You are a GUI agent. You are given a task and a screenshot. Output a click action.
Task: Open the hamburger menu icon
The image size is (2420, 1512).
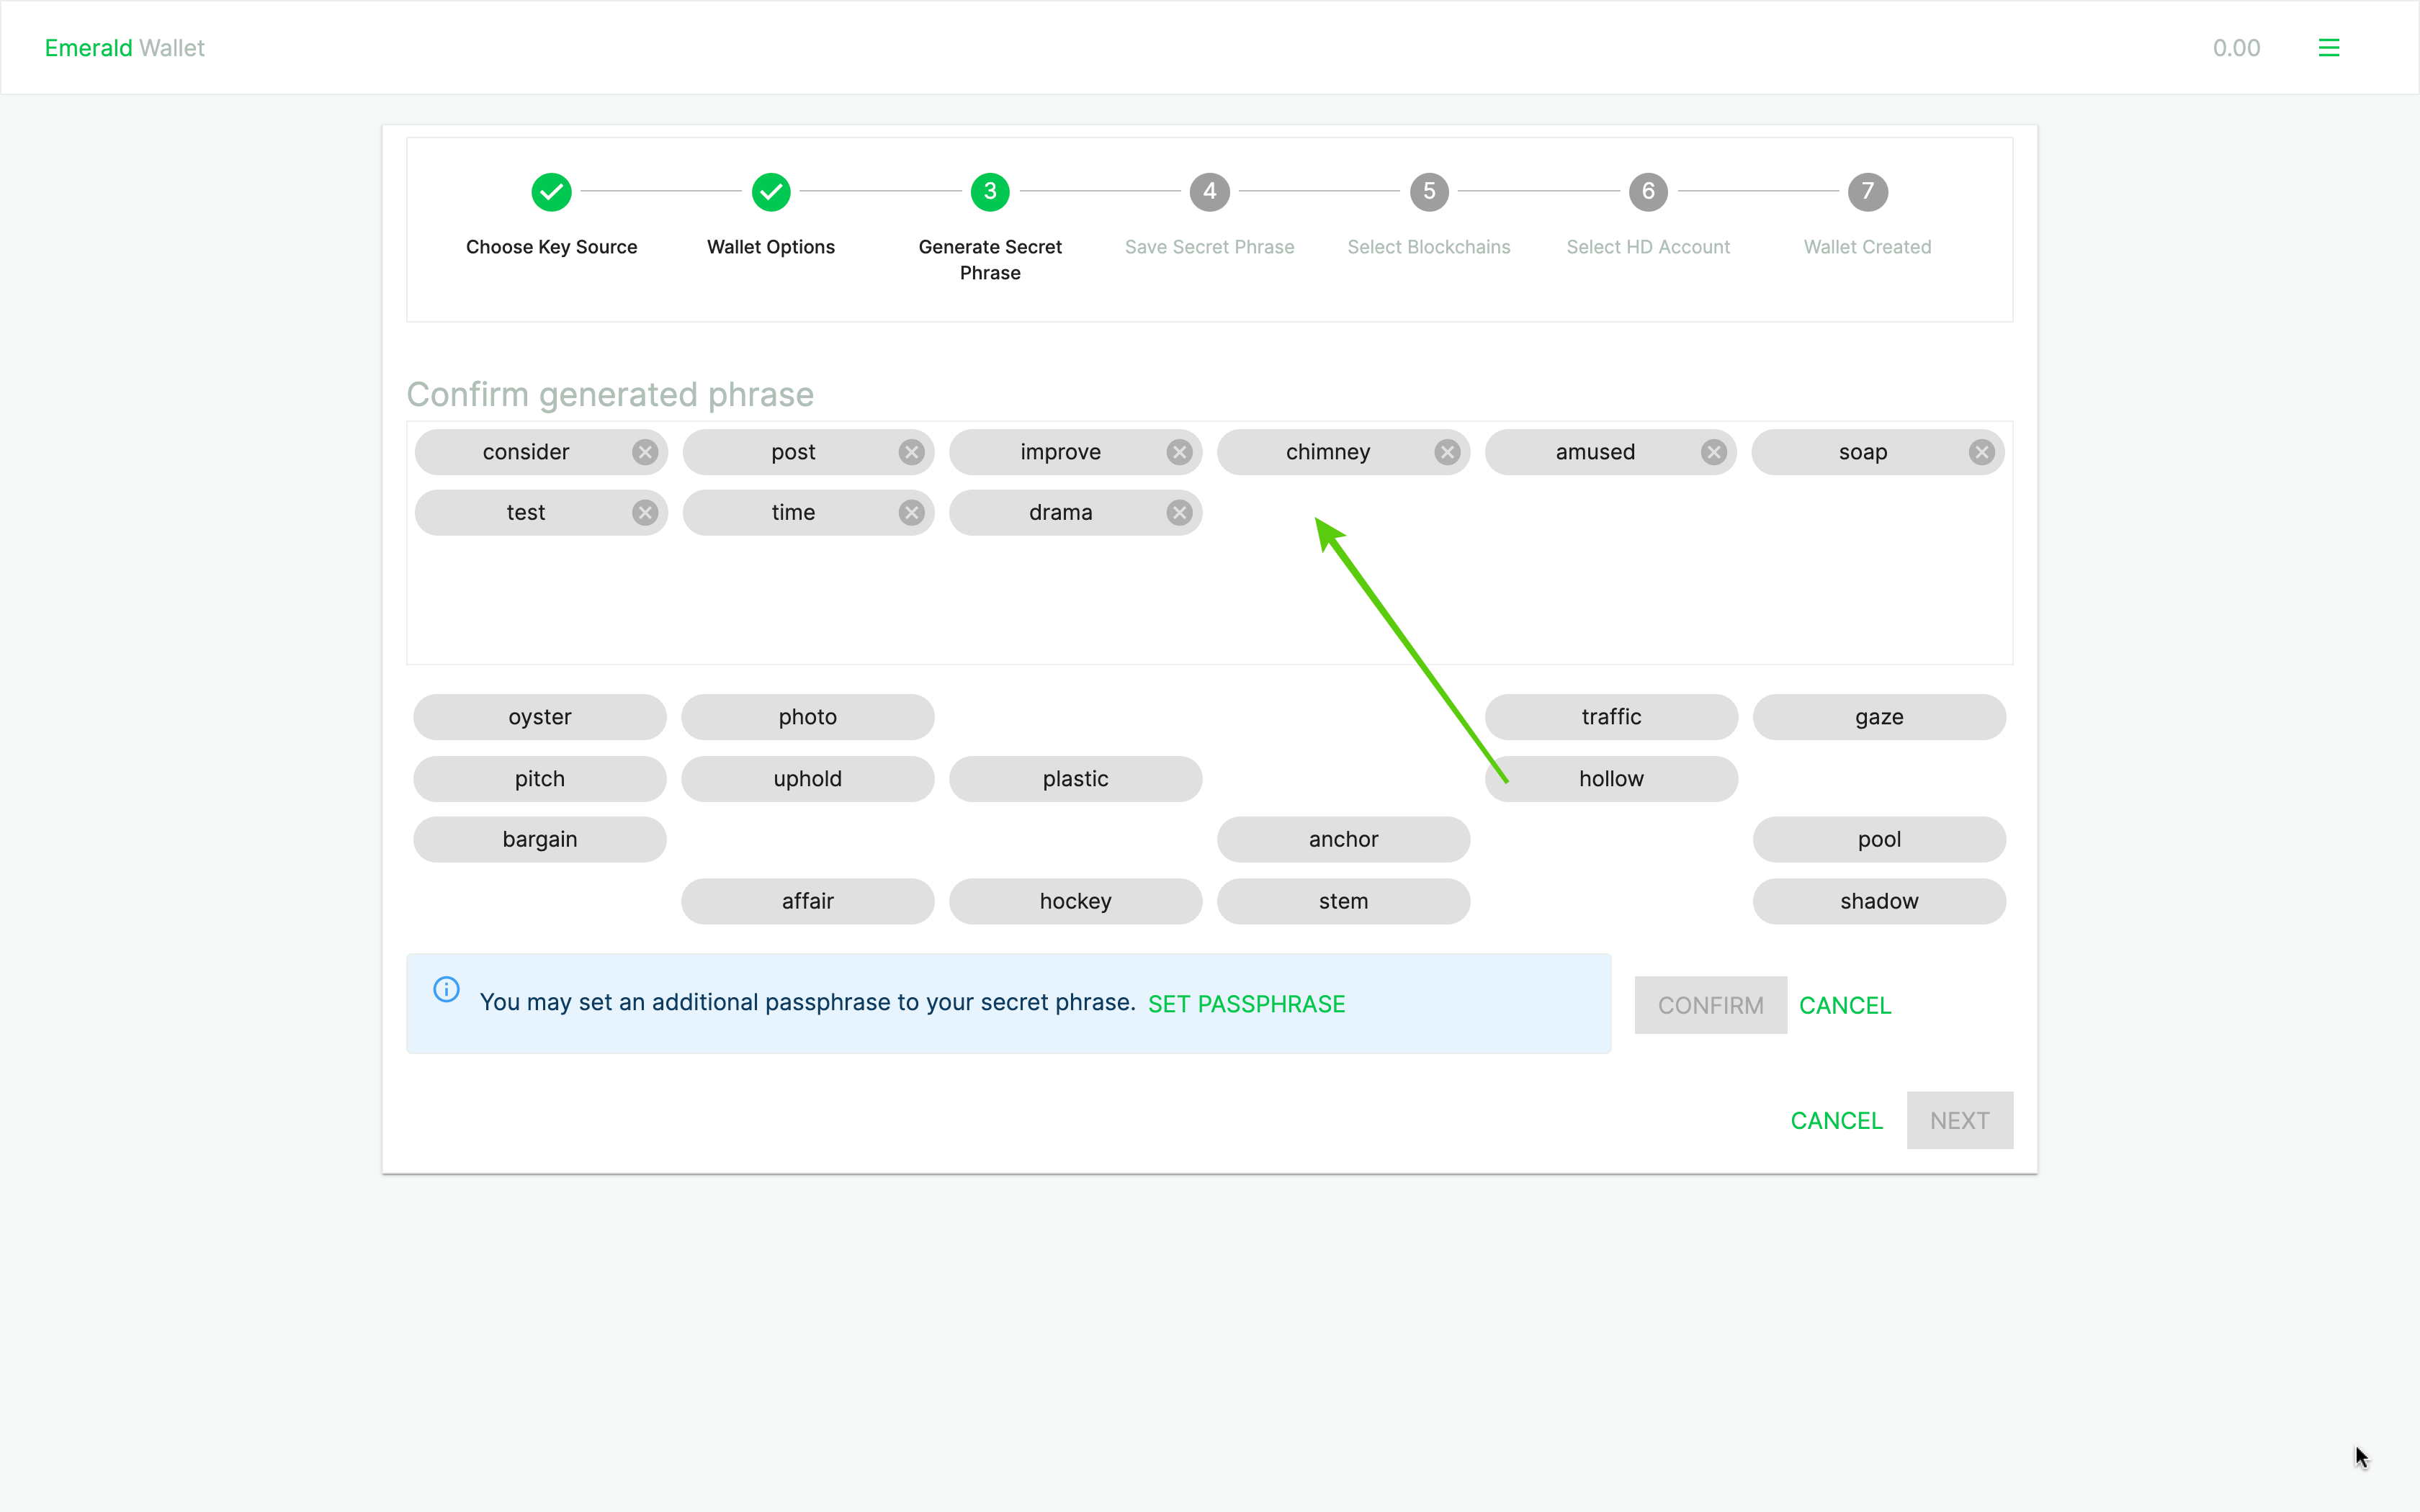[2328, 48]
